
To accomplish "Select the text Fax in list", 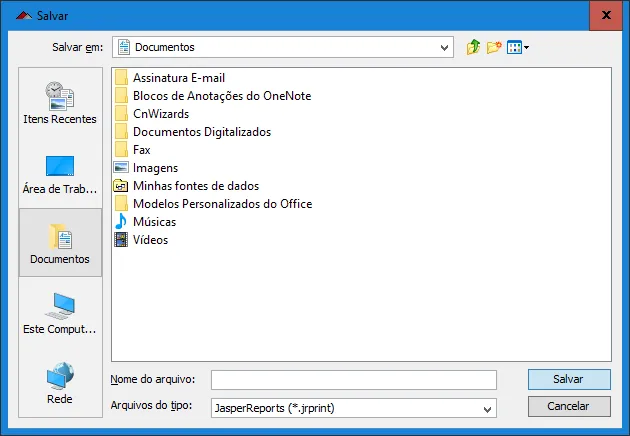I will click(x=142, y=150).
